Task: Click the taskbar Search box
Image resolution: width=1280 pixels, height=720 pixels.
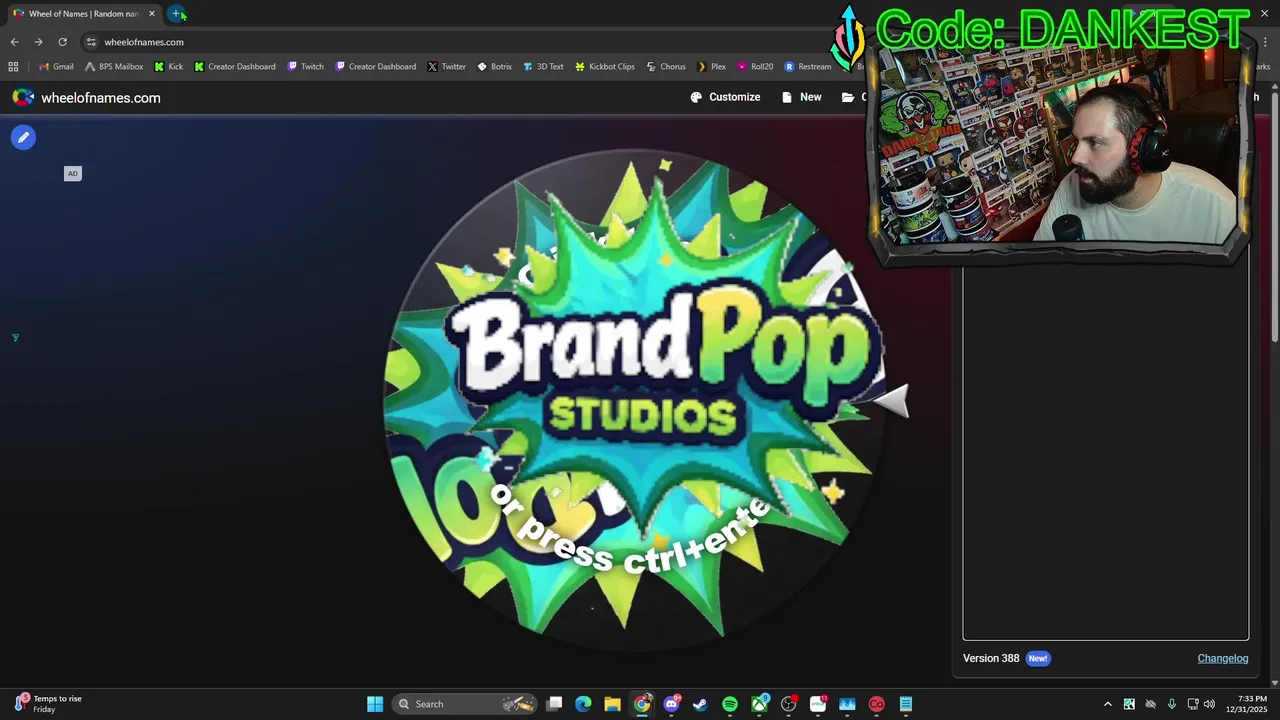Action: (463, 704)
